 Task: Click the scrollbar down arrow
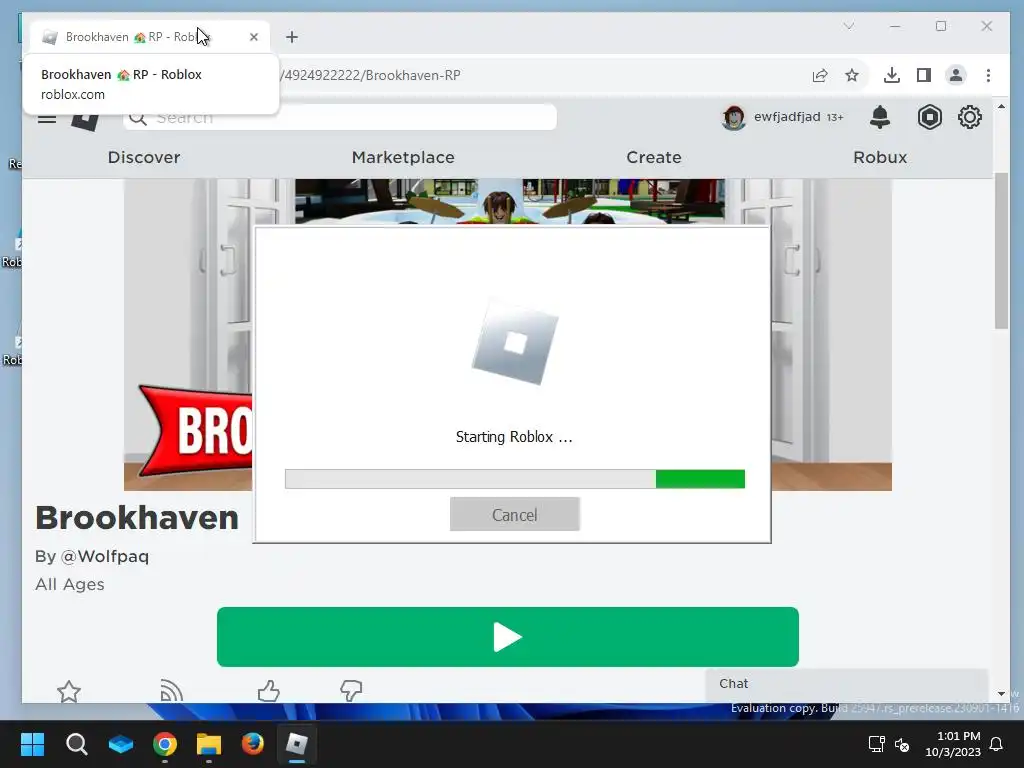(x=1001, y=694)
